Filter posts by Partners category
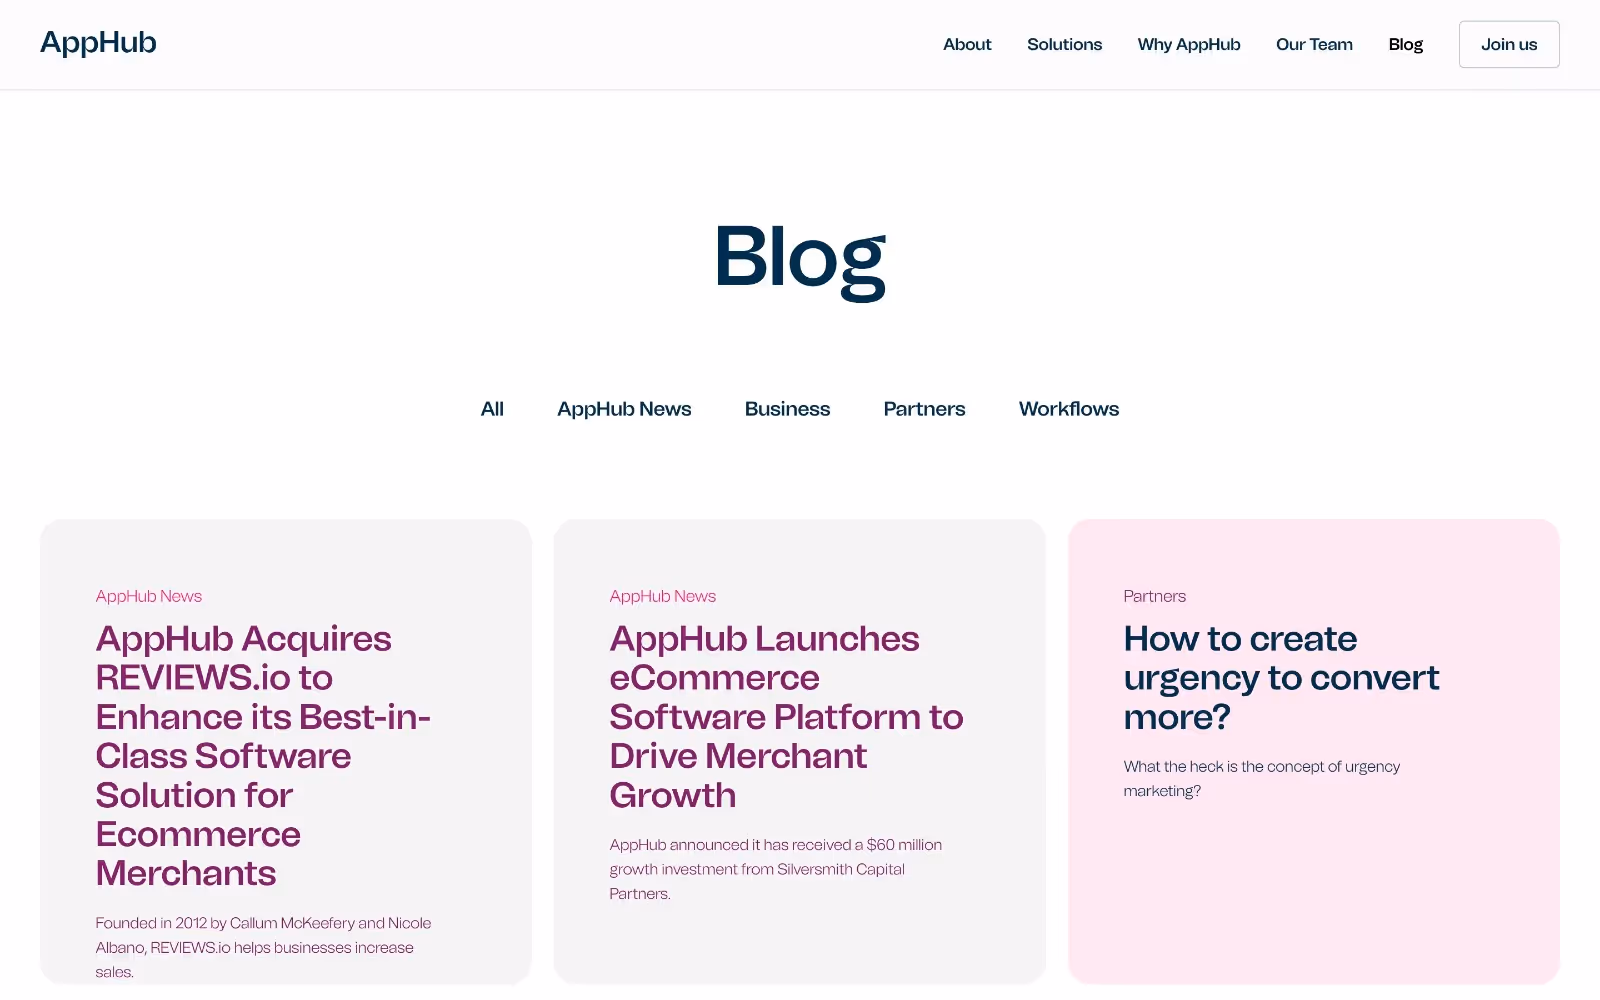 tap(924, 409)
